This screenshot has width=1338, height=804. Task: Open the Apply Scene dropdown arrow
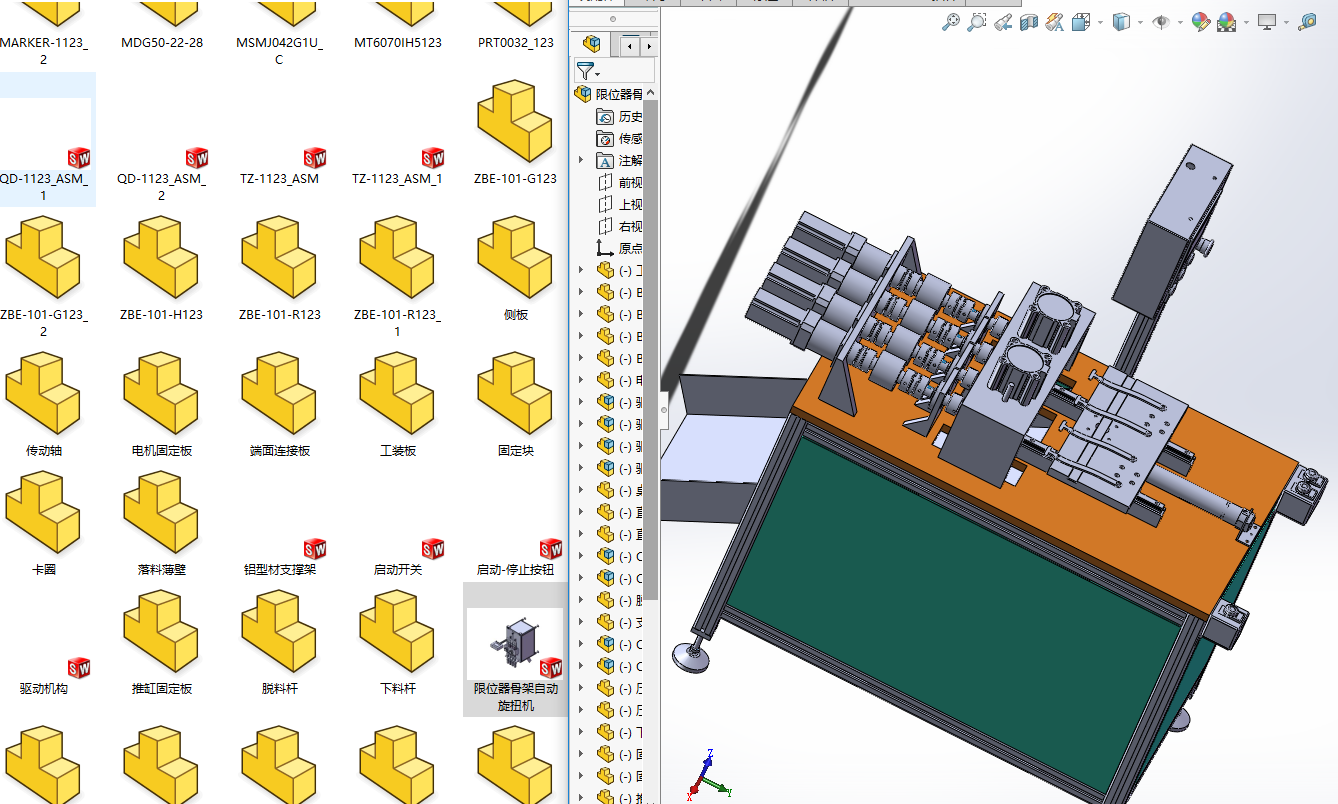click(1246, 22)
